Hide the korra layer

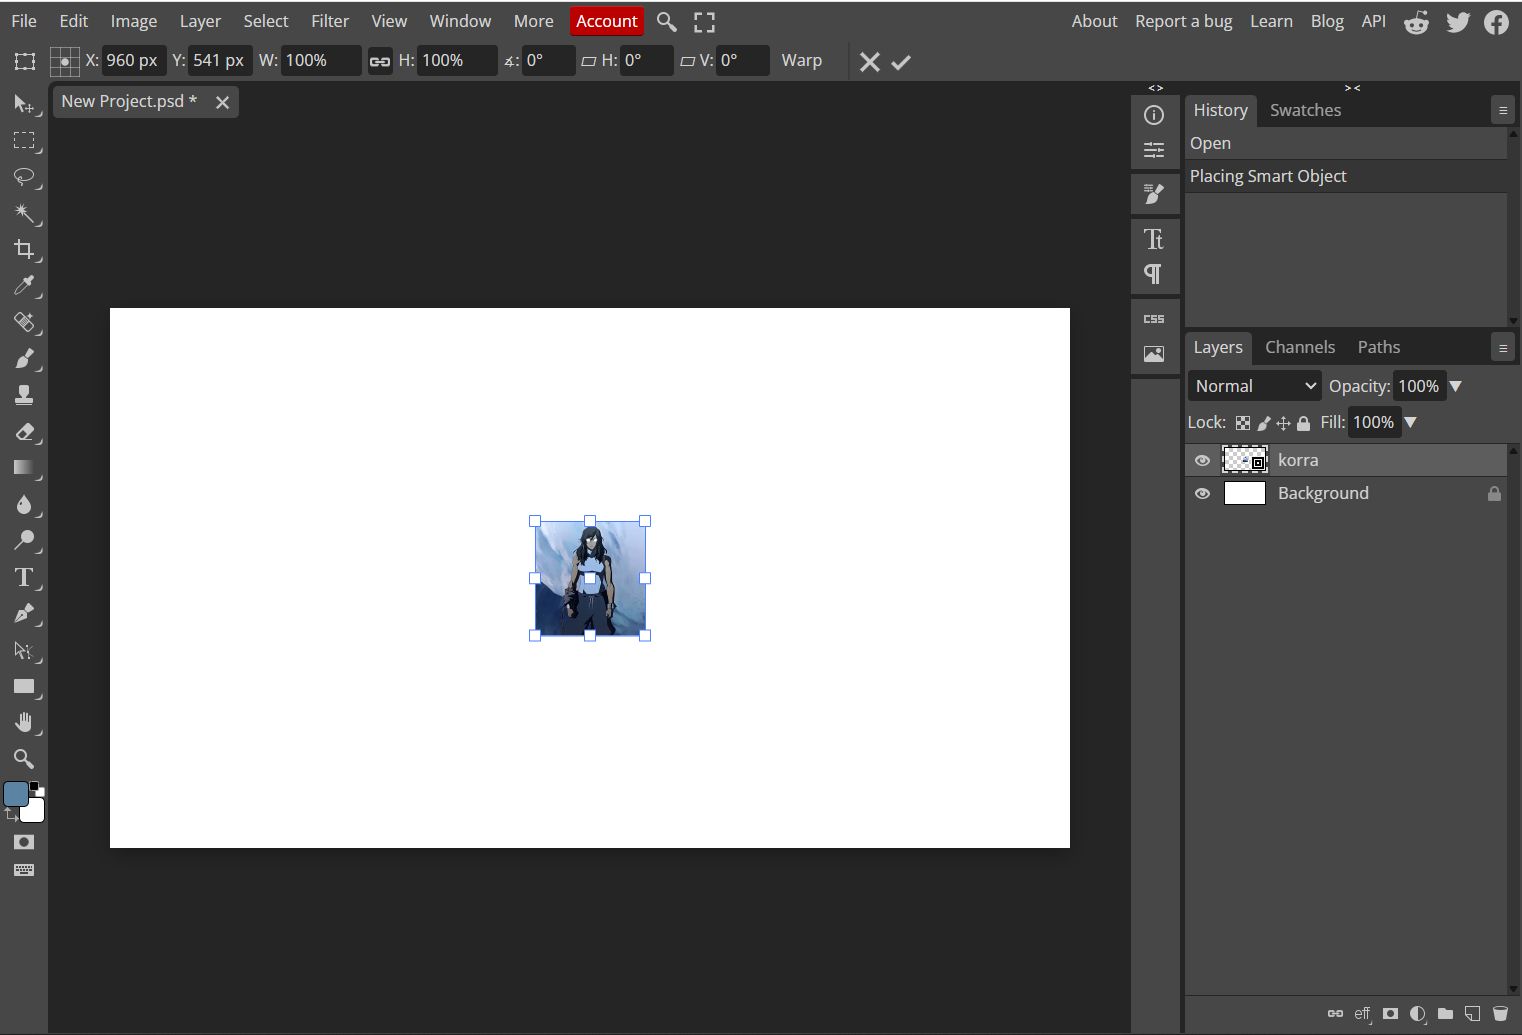(1203, 460)
